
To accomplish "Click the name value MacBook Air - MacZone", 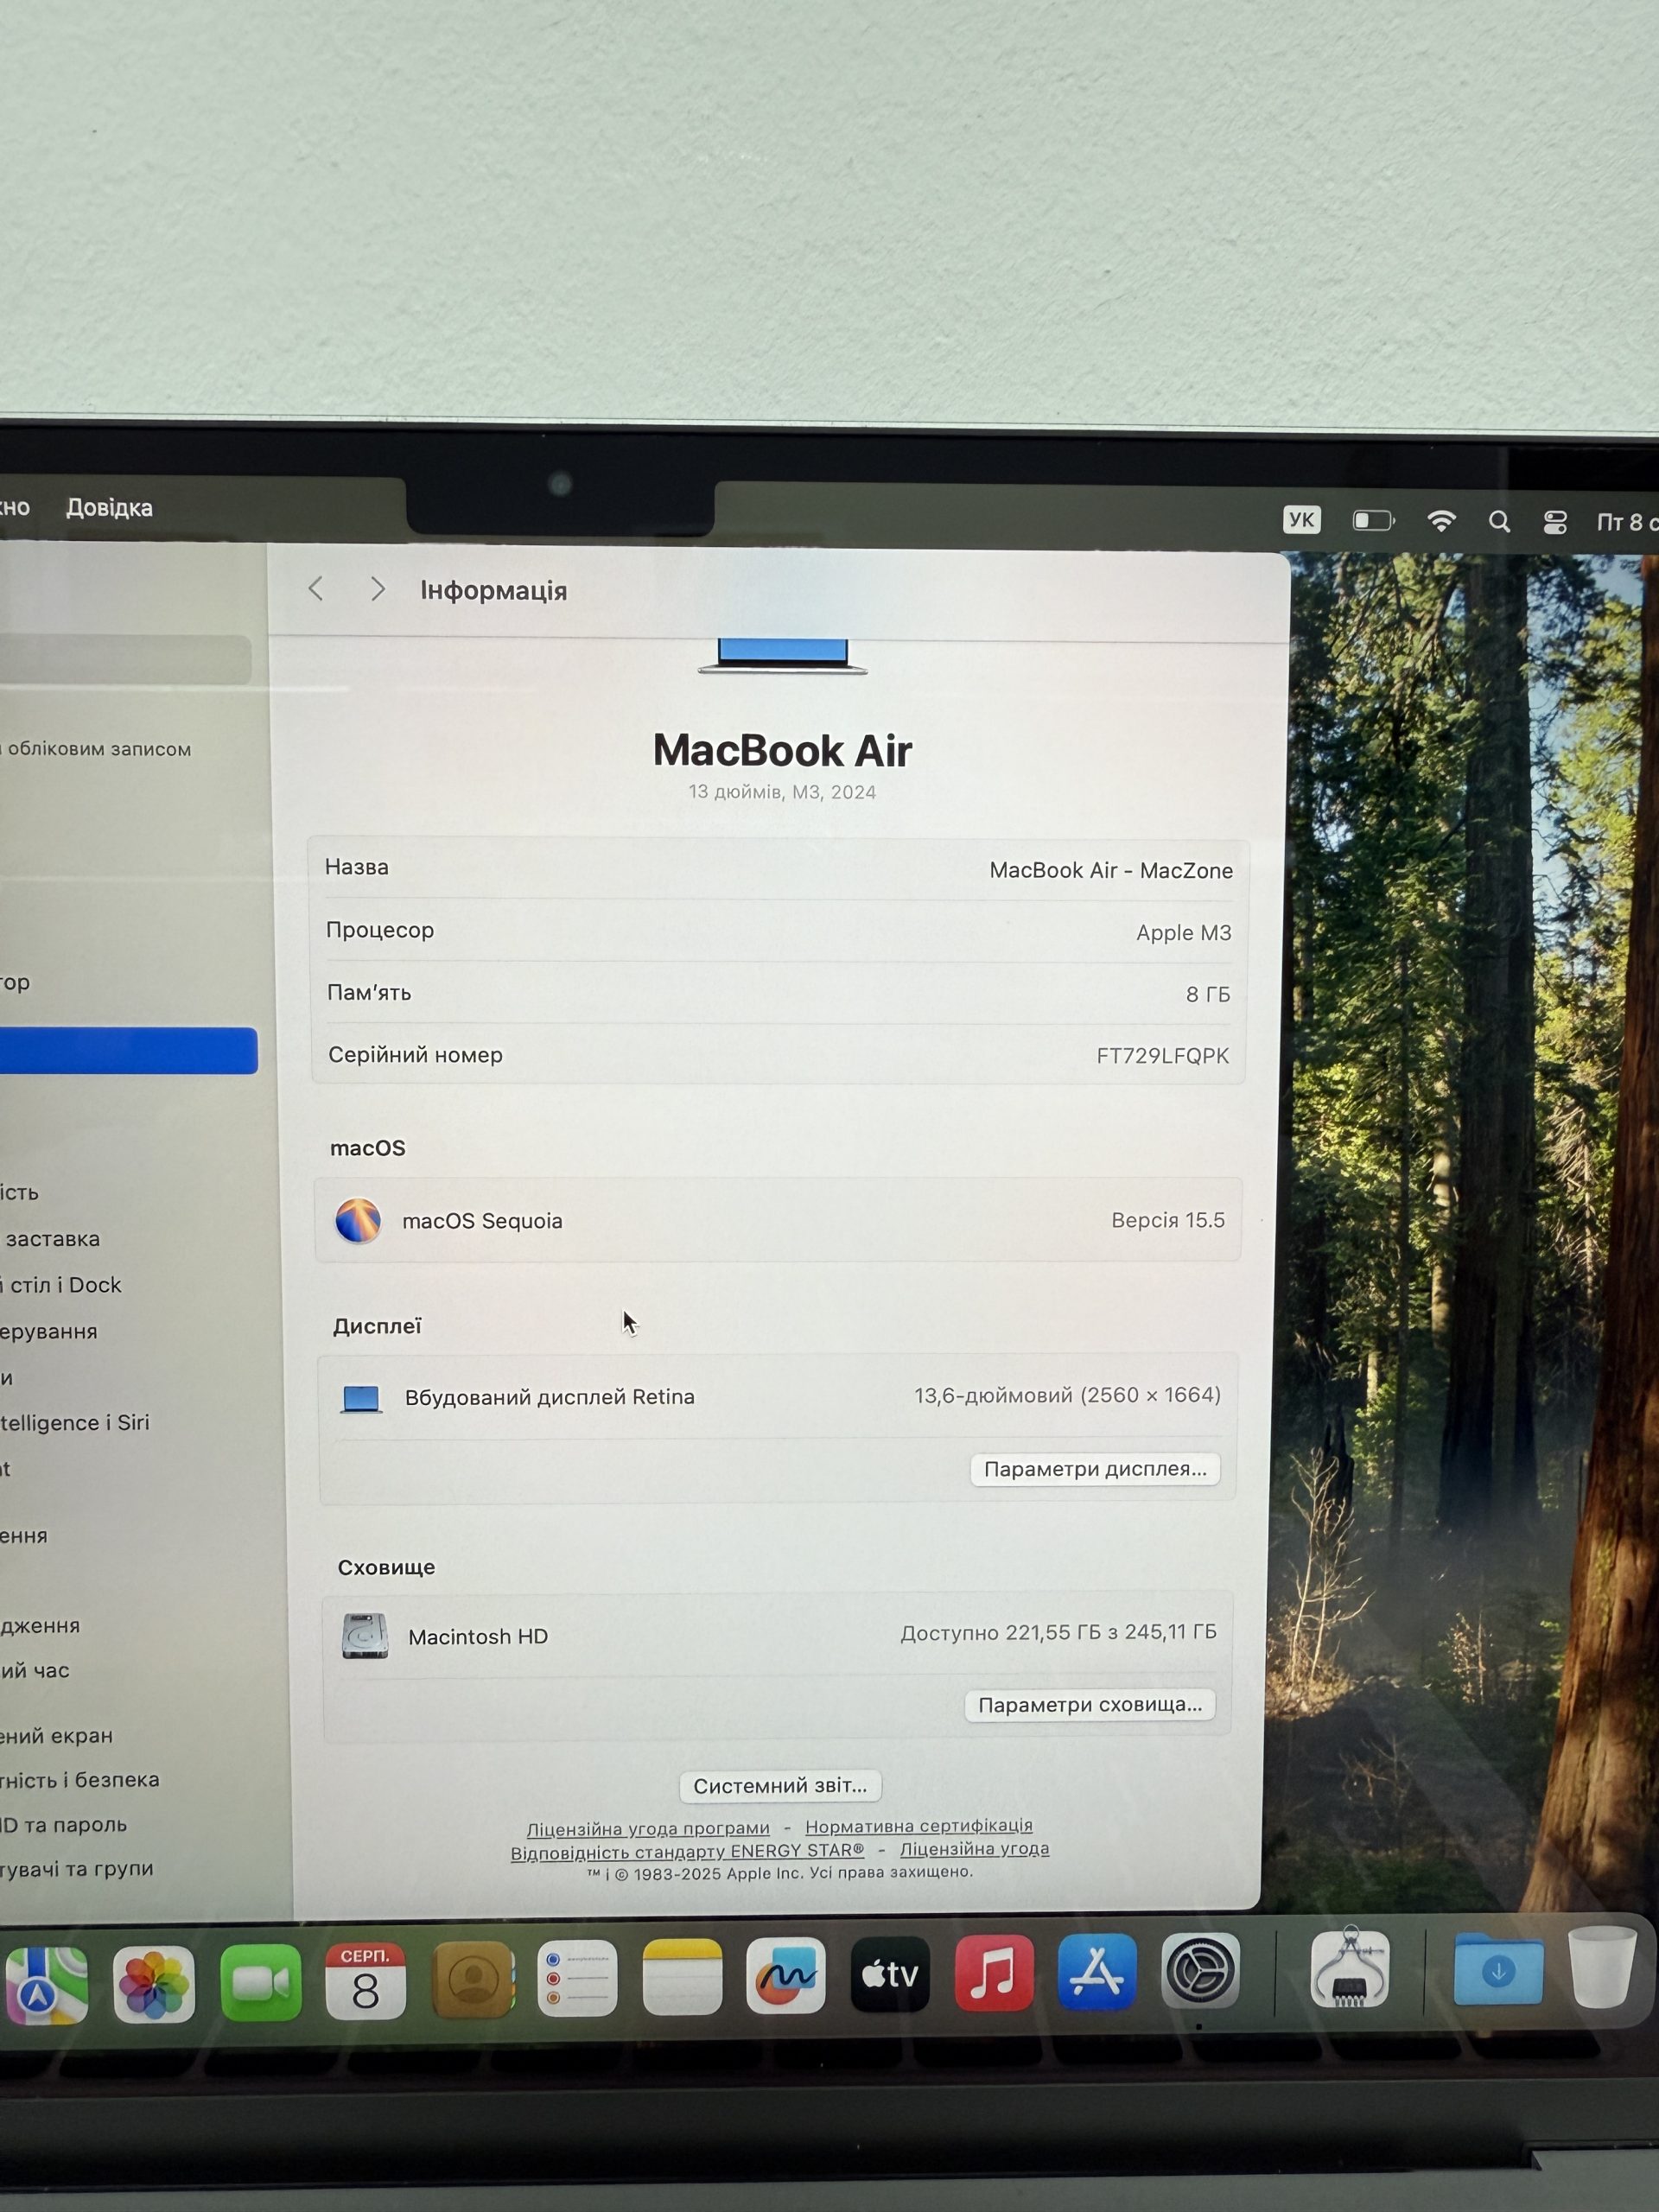I will [x=1111, y=871].
